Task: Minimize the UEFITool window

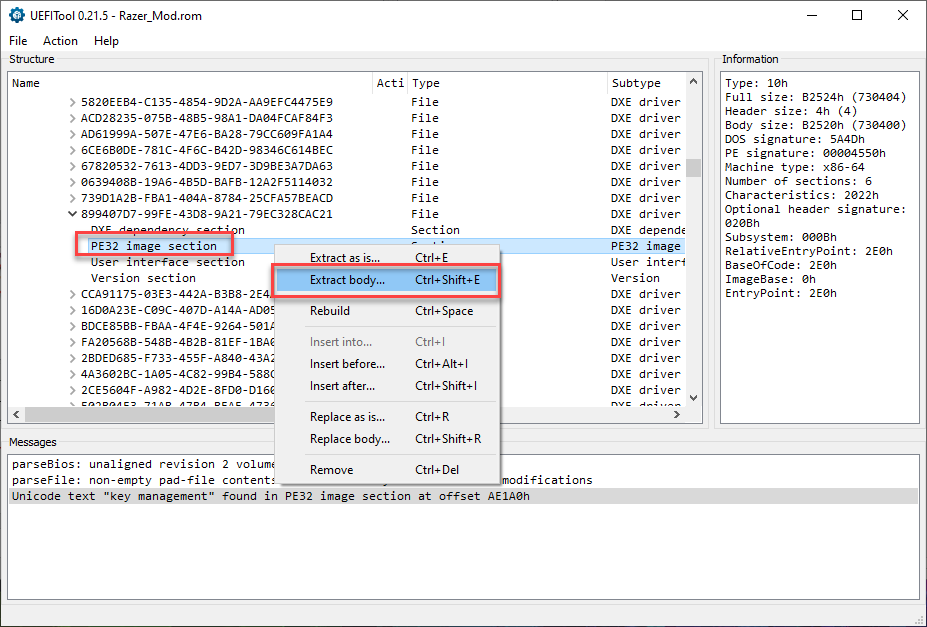Action: [812, 15]
